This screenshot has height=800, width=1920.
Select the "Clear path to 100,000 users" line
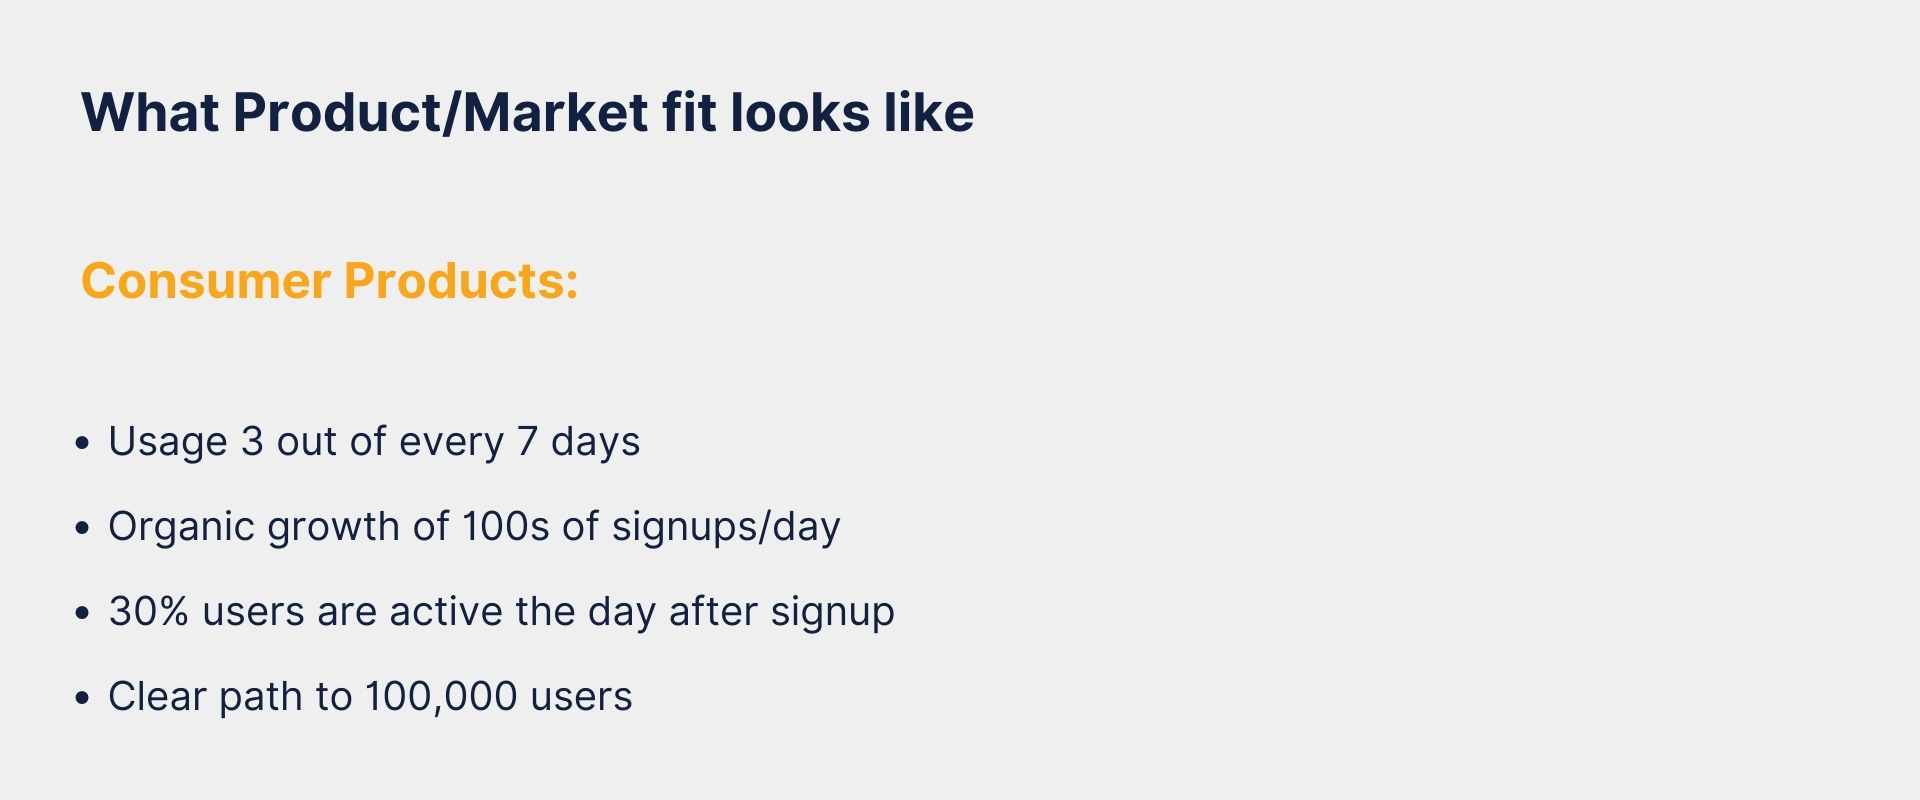point(370,697)
